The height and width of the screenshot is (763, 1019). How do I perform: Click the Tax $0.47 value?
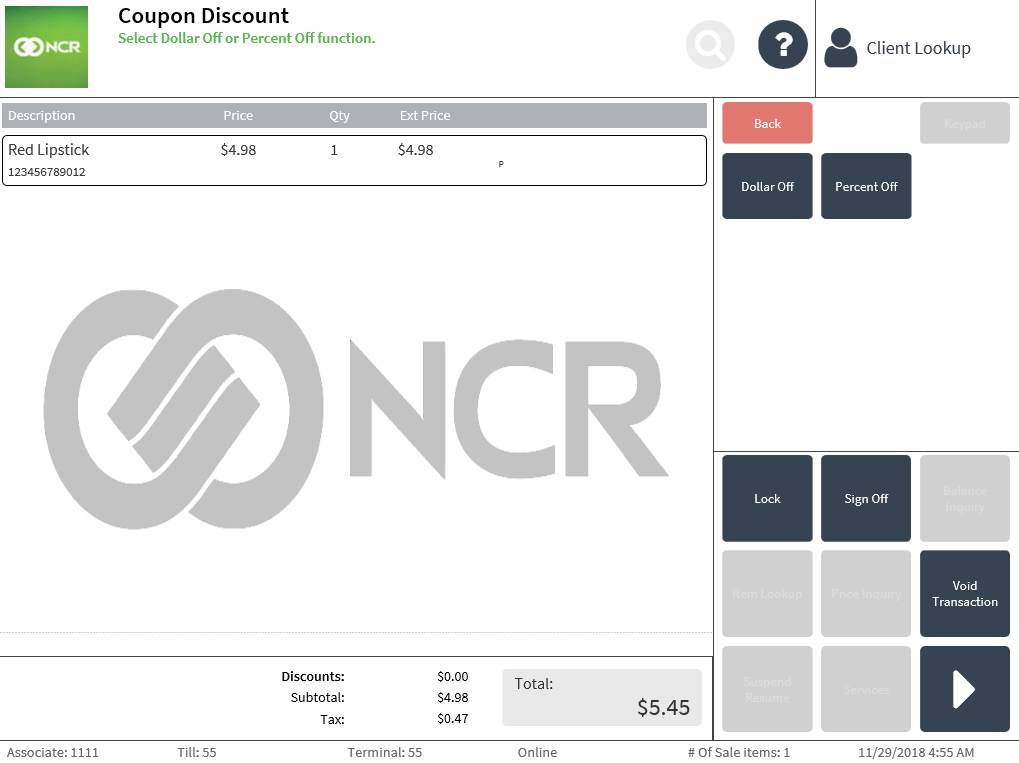coord(452,718)
